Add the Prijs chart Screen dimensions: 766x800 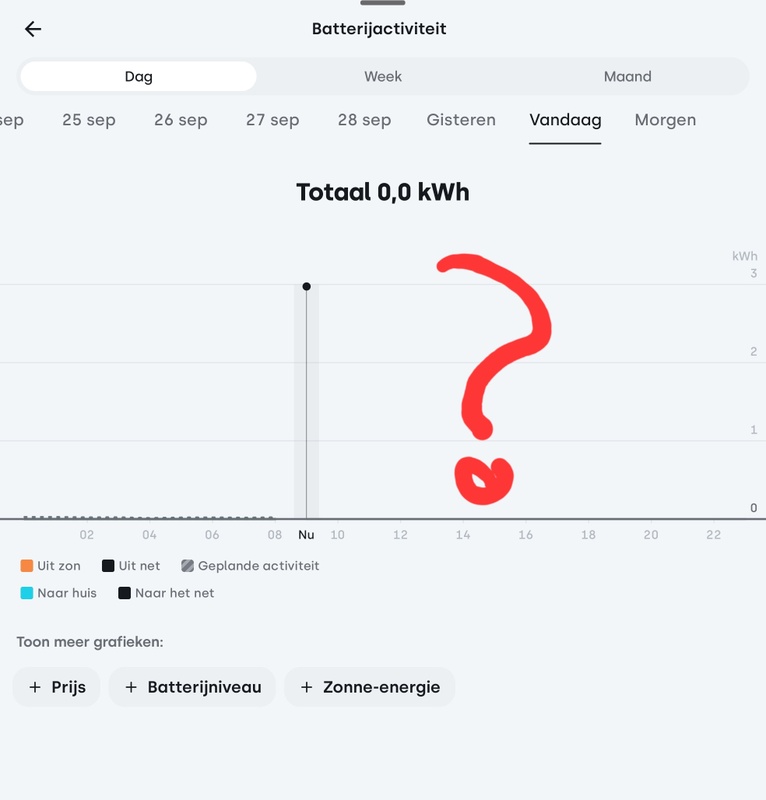[57, 687]
